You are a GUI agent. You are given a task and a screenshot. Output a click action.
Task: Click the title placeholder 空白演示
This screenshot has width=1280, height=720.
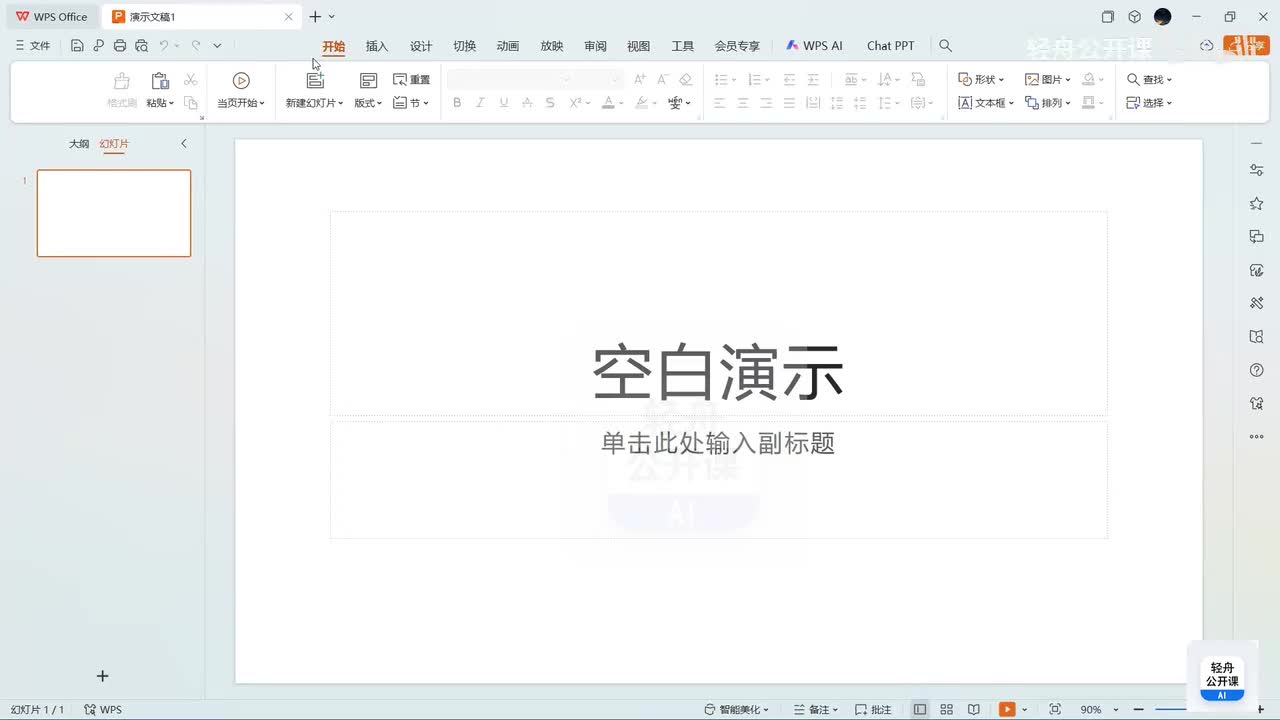coord(718,373)
